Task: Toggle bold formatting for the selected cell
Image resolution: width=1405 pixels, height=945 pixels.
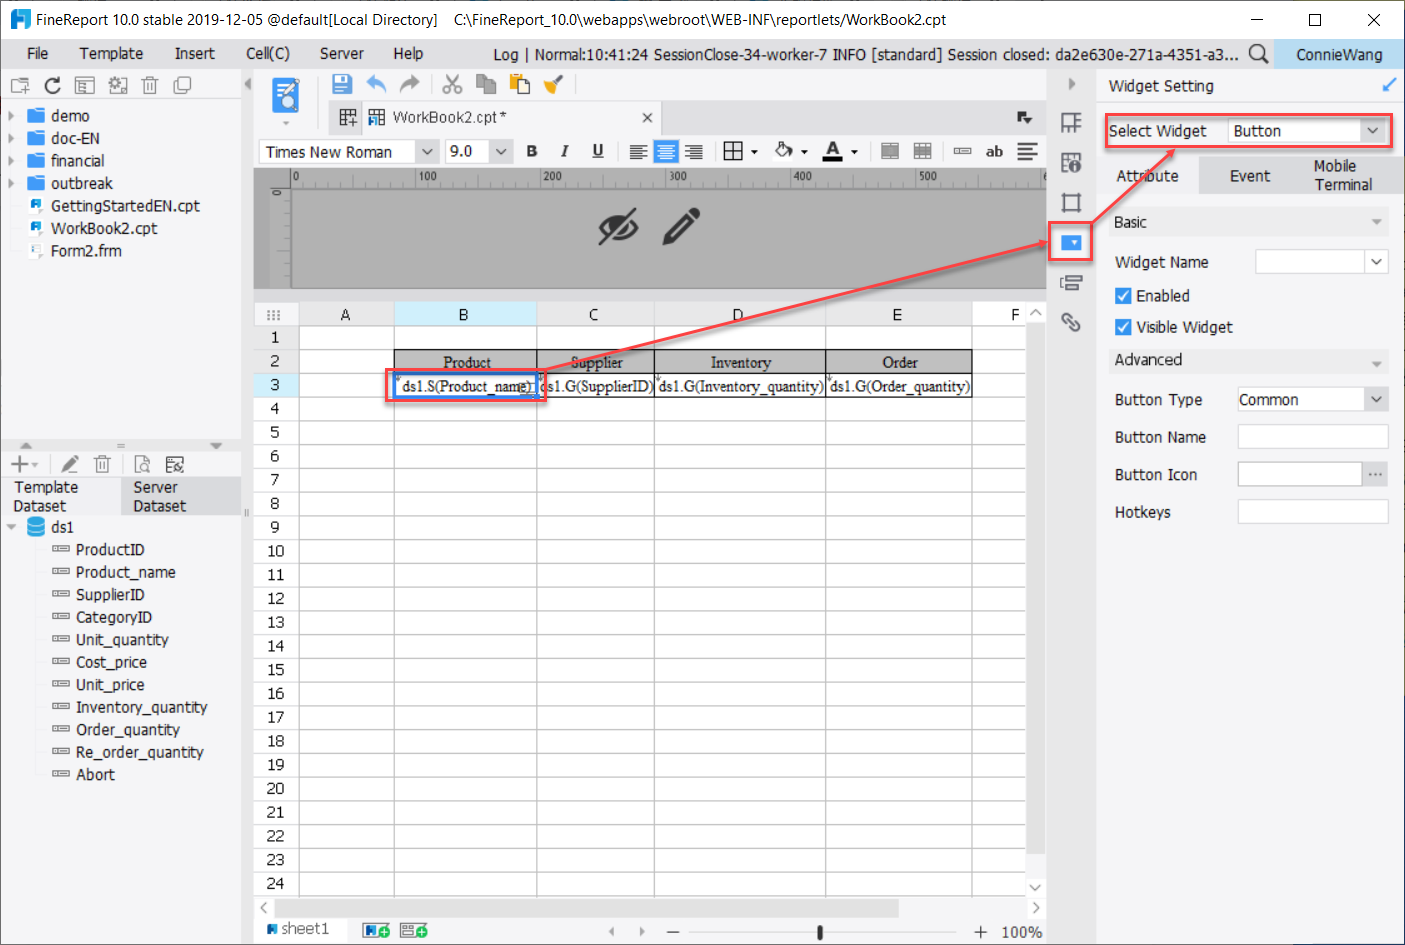Action: (x=531, y=151)
